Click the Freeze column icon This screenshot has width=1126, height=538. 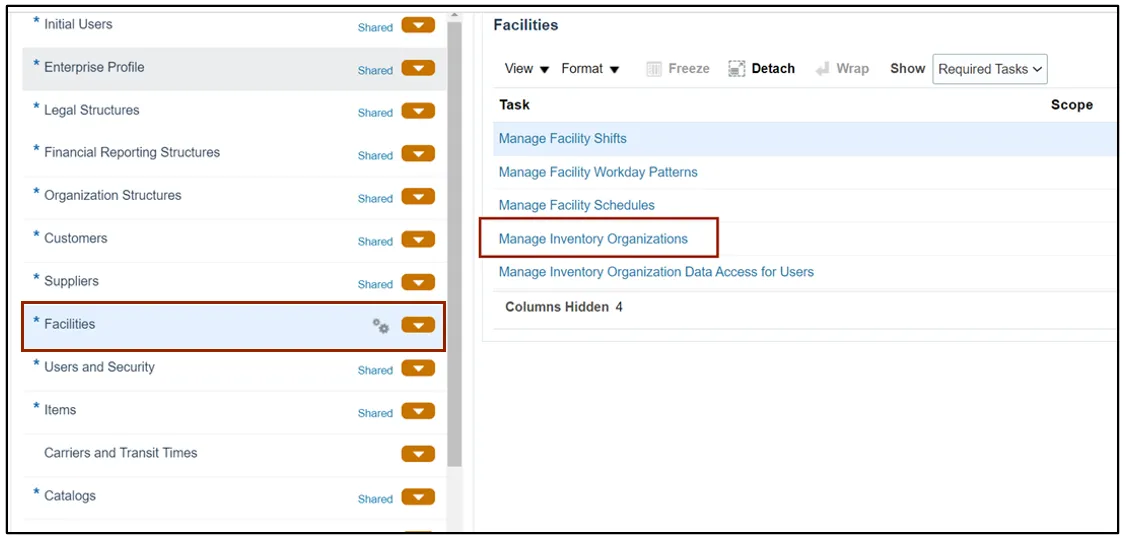pos(653,69)
